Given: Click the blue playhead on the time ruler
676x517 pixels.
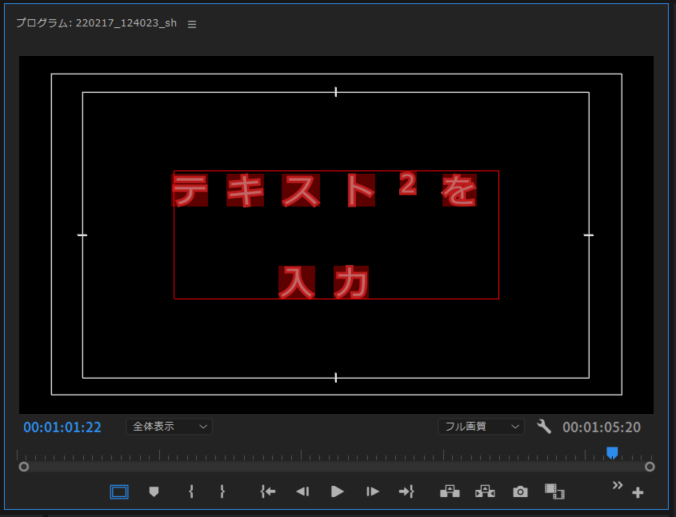Looking at the screenshot, I should coord(612,453).
